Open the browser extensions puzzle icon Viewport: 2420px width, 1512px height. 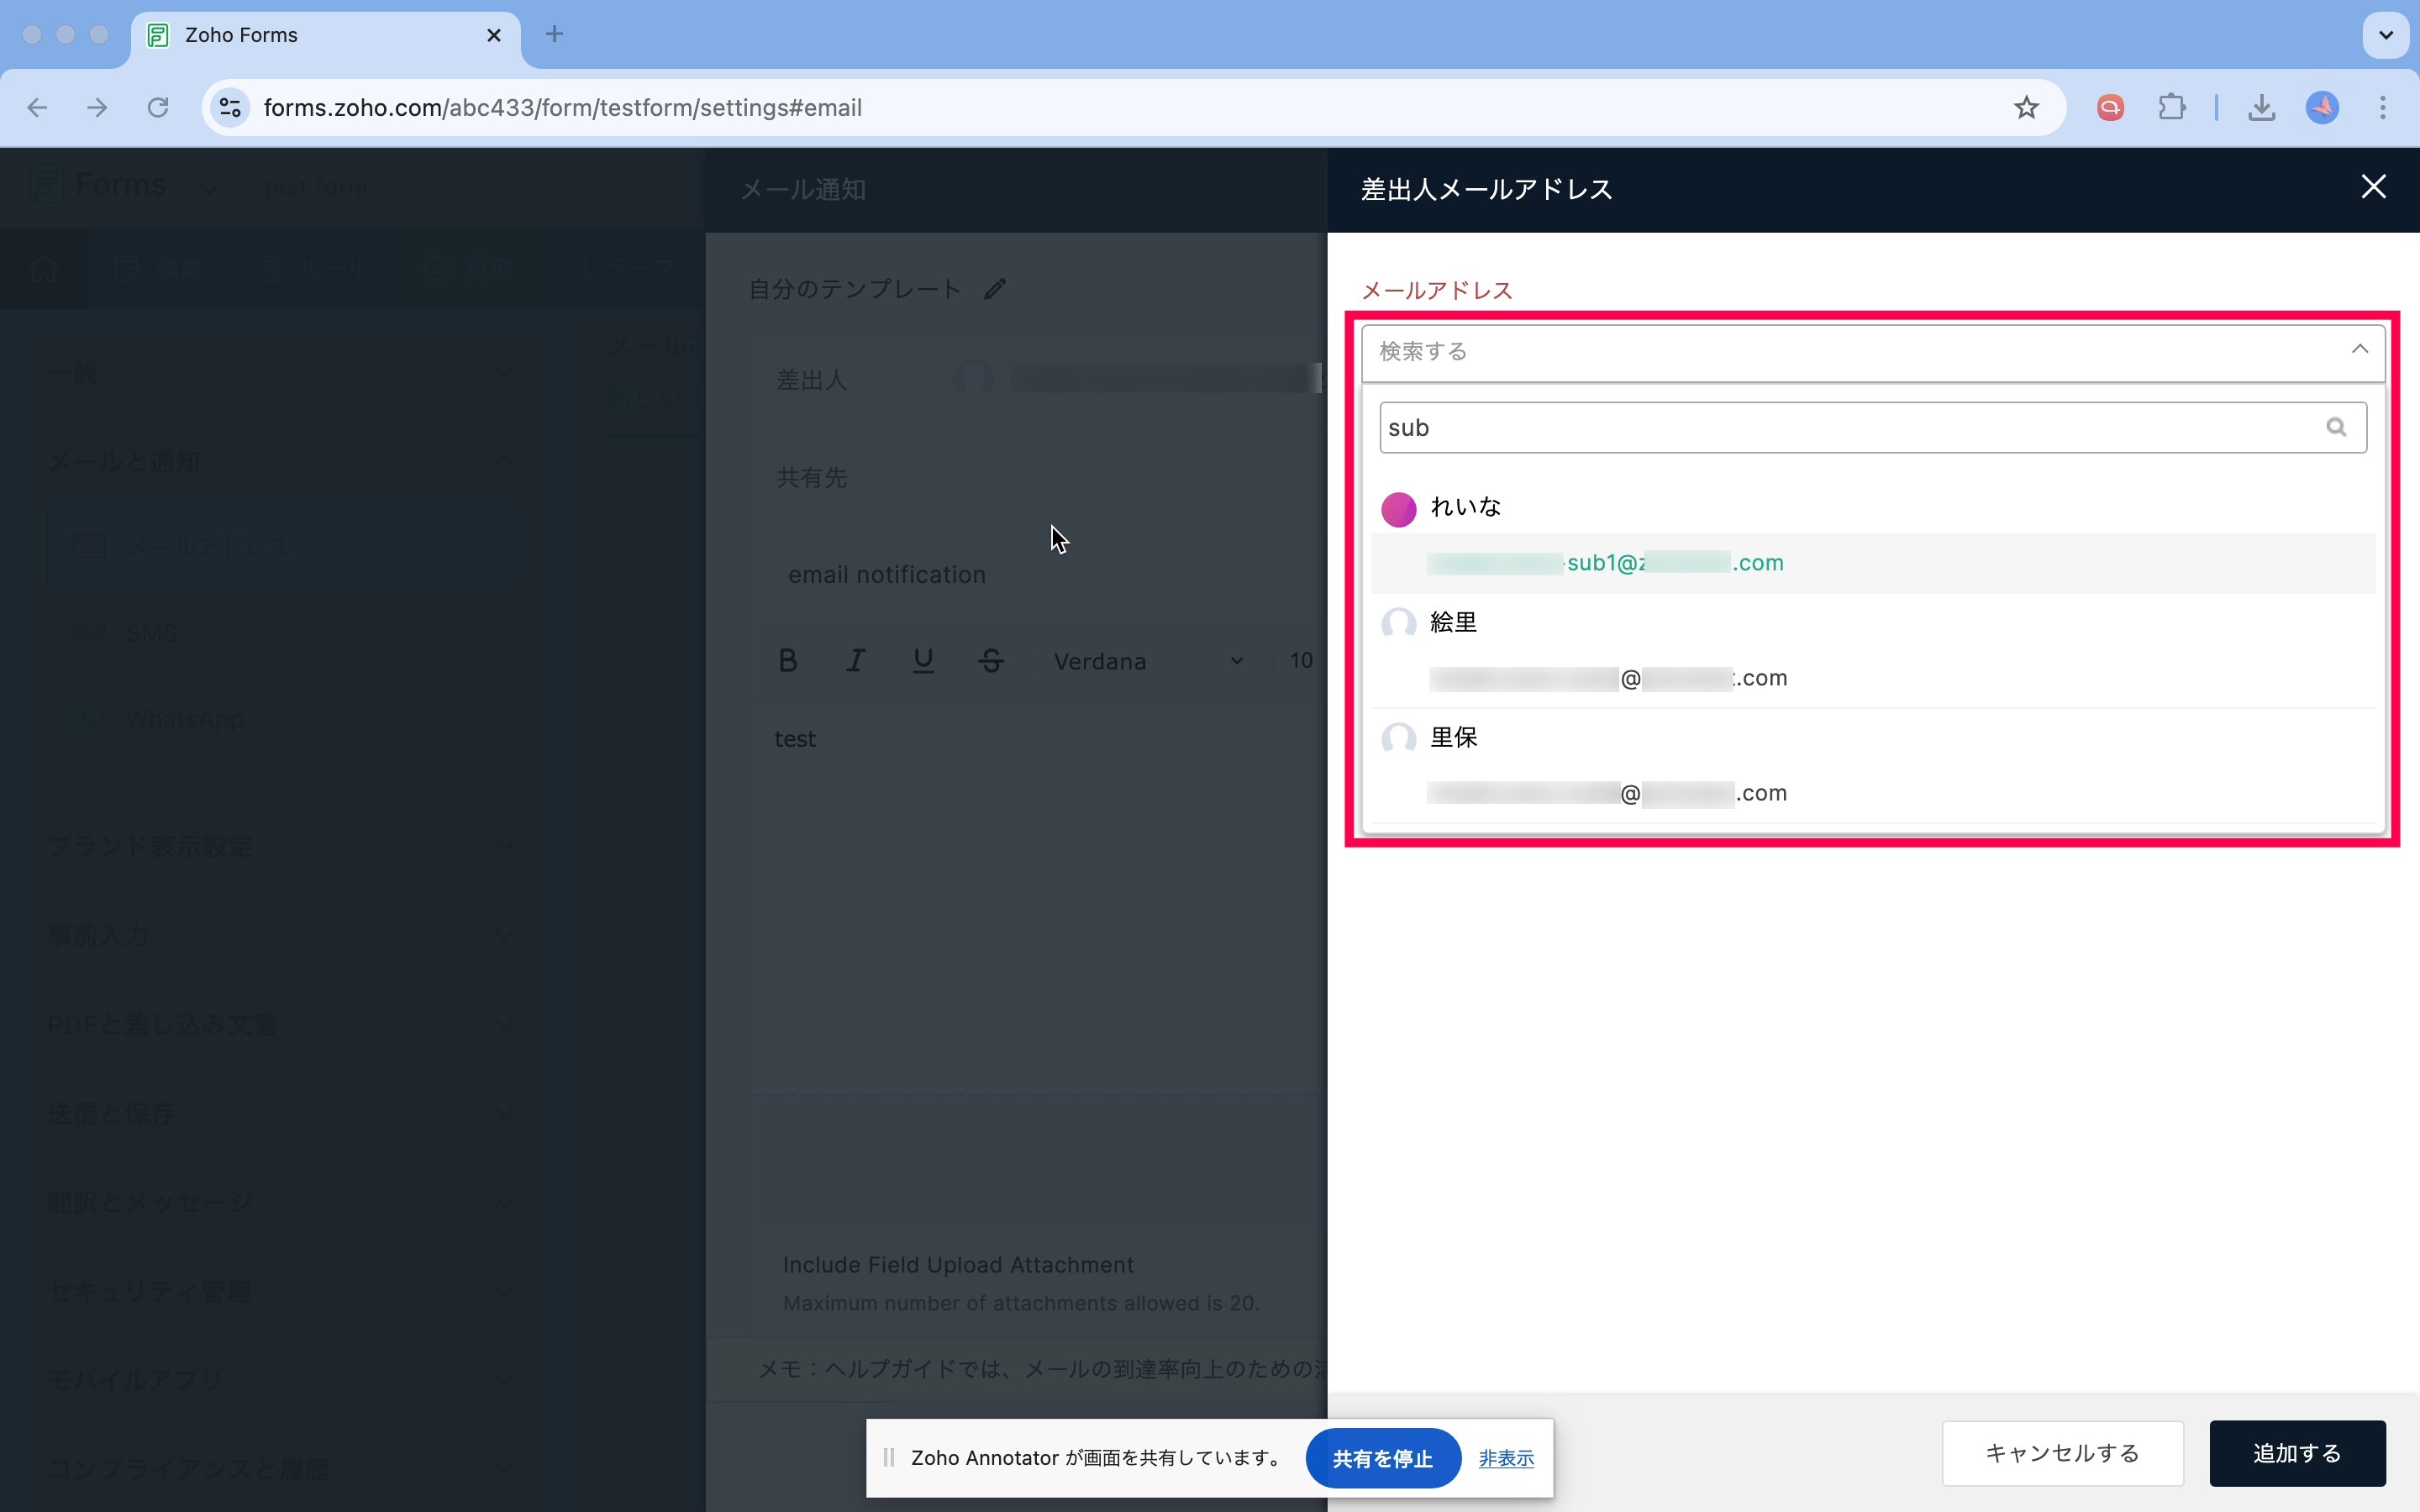pyautogui.click(x=2171, y=107)
